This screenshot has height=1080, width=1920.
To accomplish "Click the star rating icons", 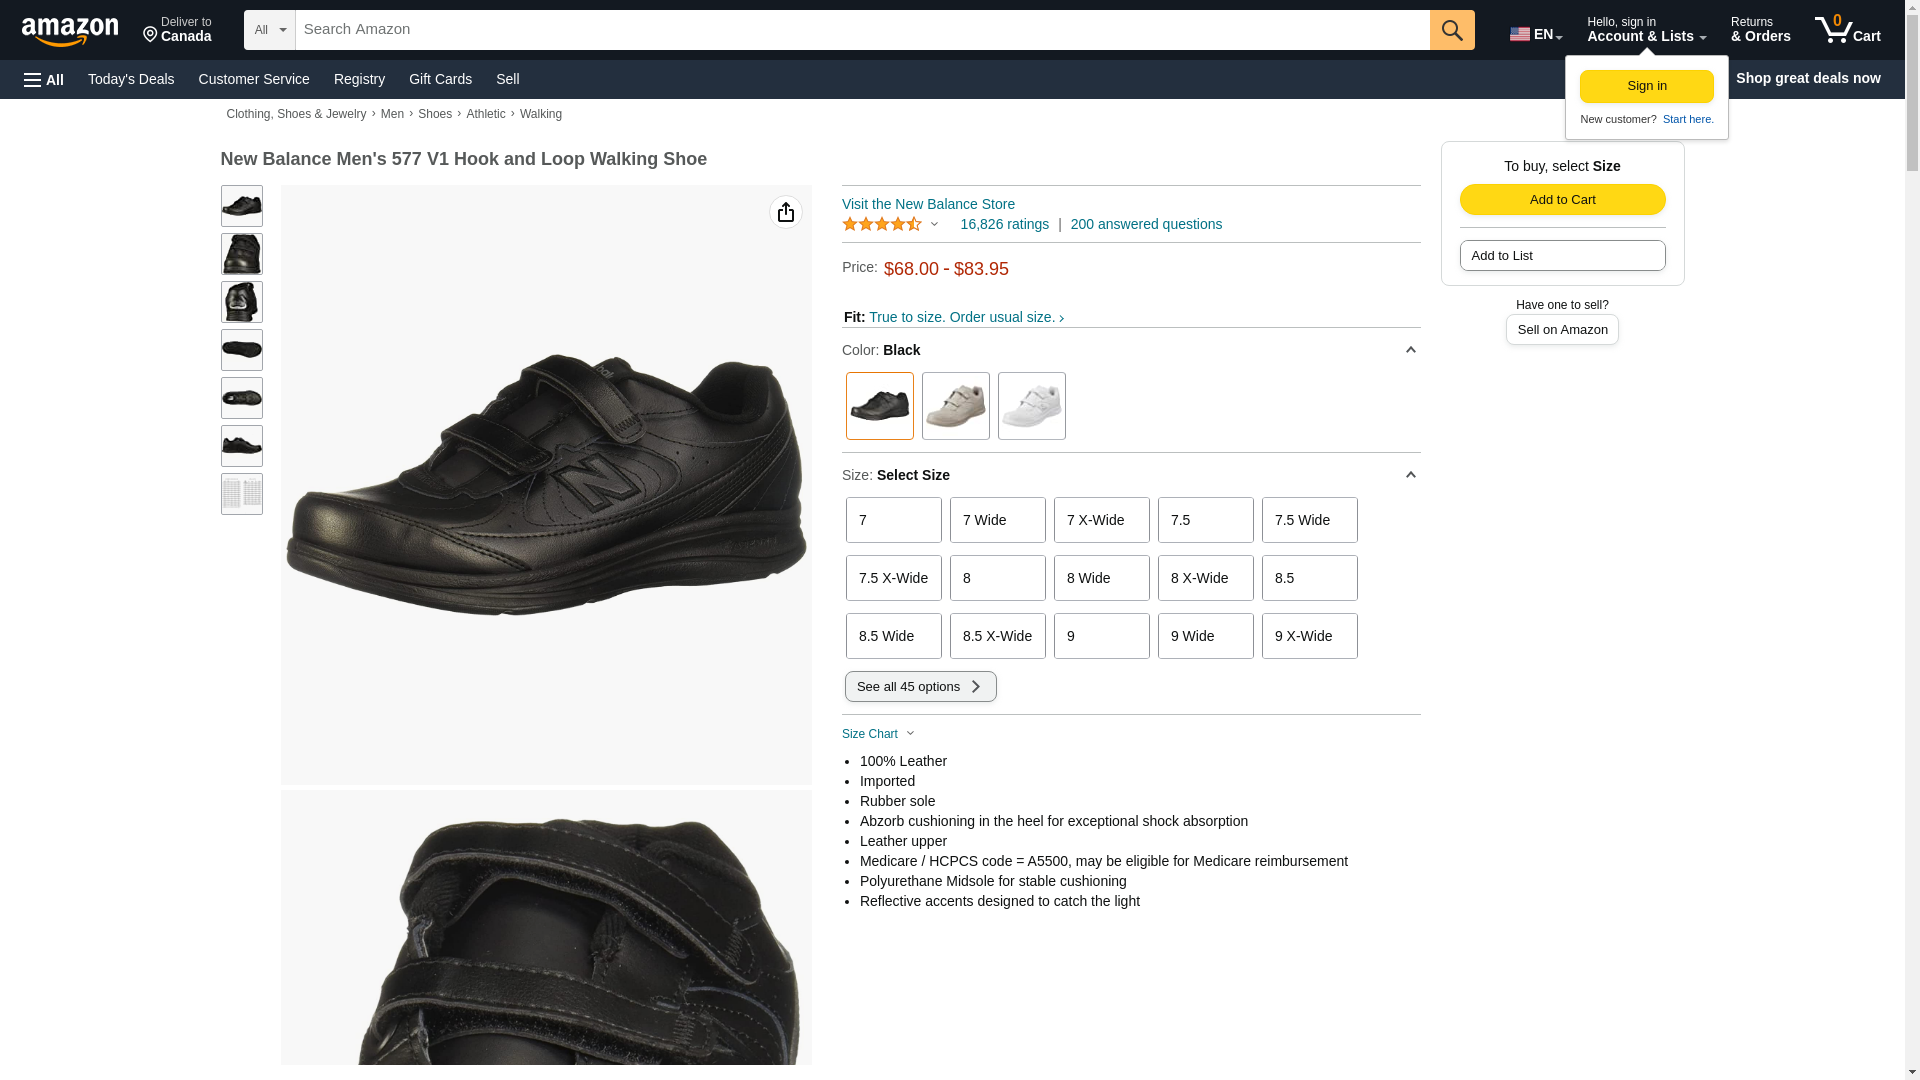I will (x=881, y=224).
